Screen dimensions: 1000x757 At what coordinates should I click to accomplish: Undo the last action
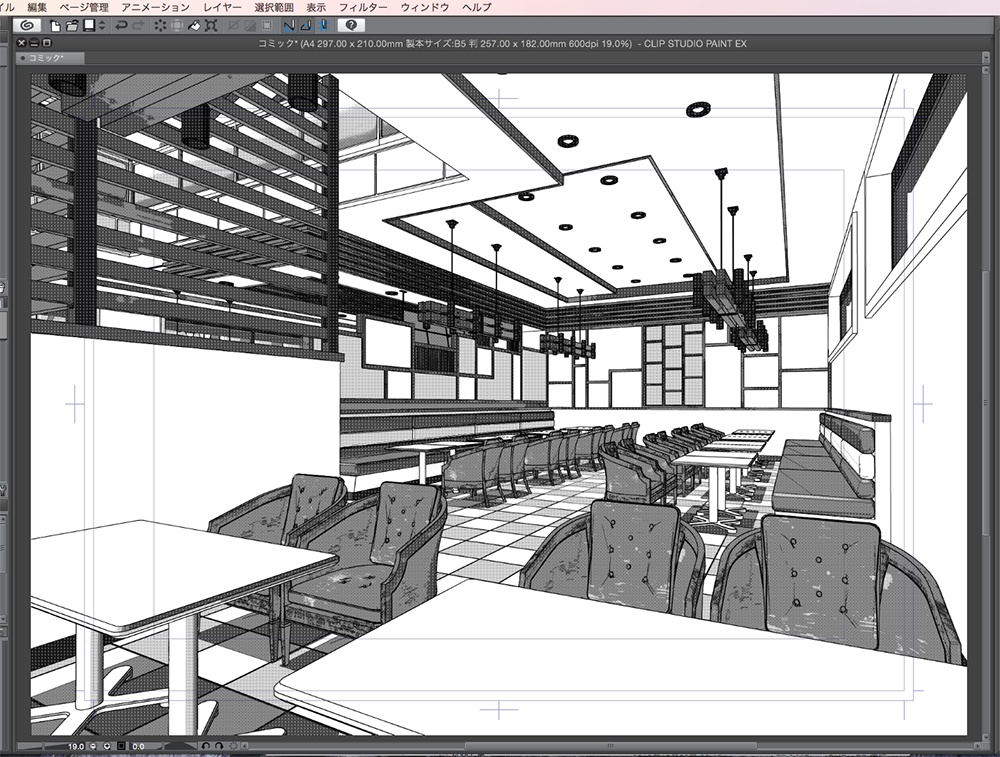[121, 26]
